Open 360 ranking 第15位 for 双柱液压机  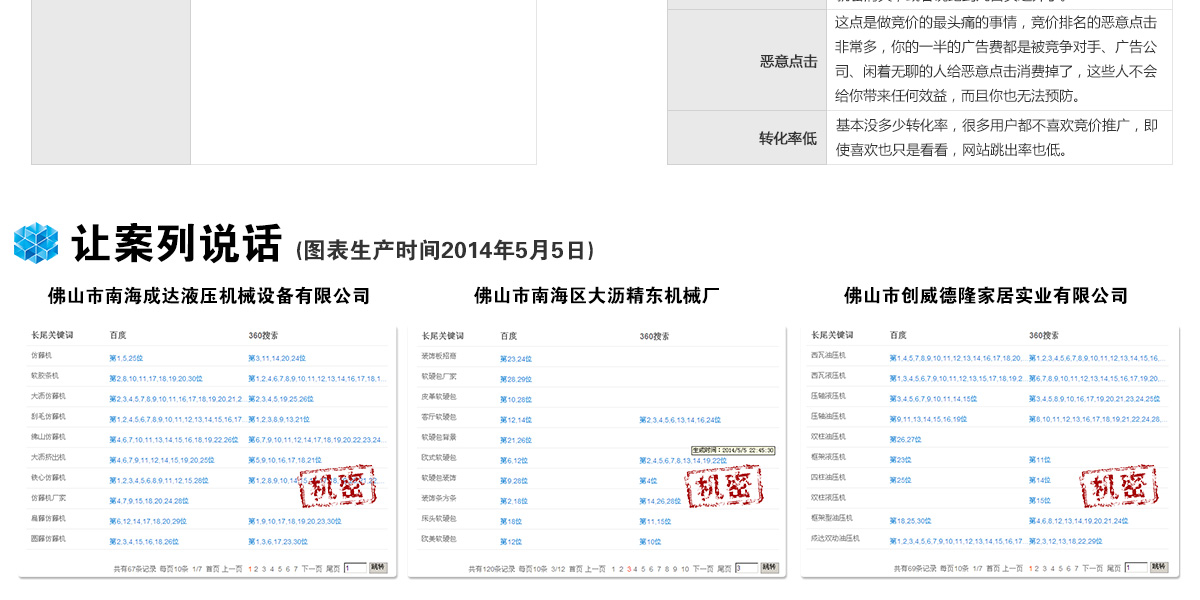coord(1040,501)
